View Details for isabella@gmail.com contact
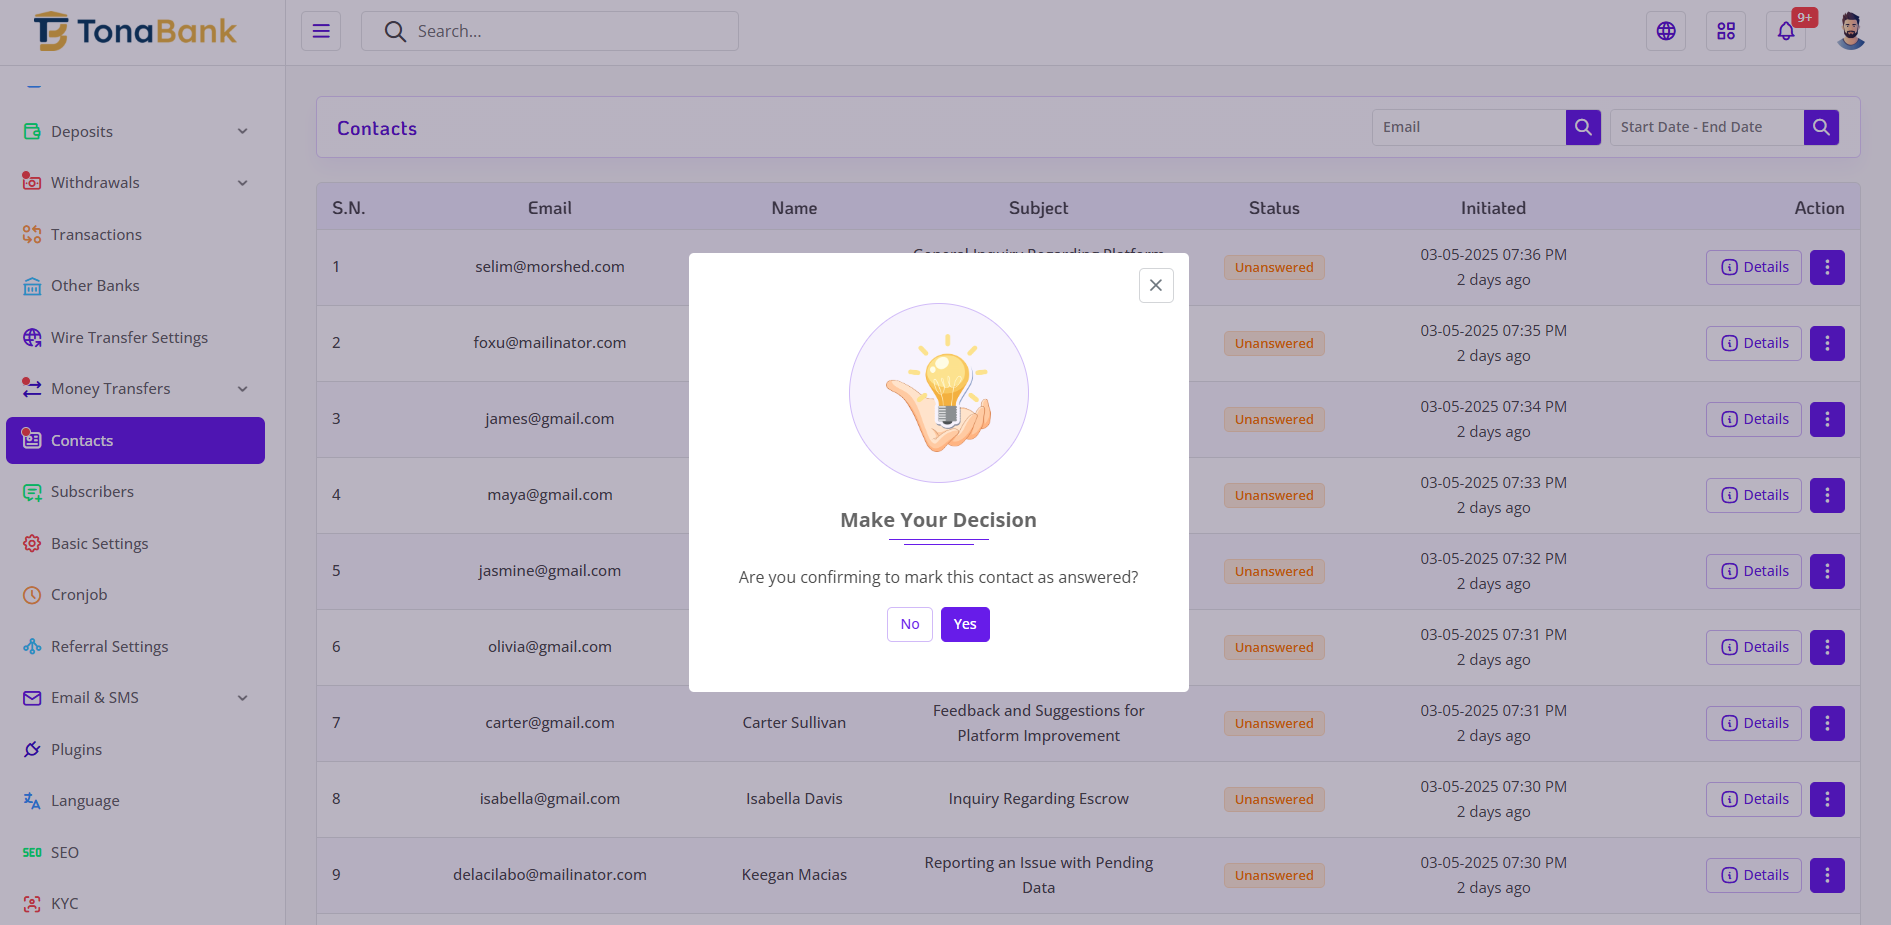Screen dimensions: 1891x925 (1753, 799)
